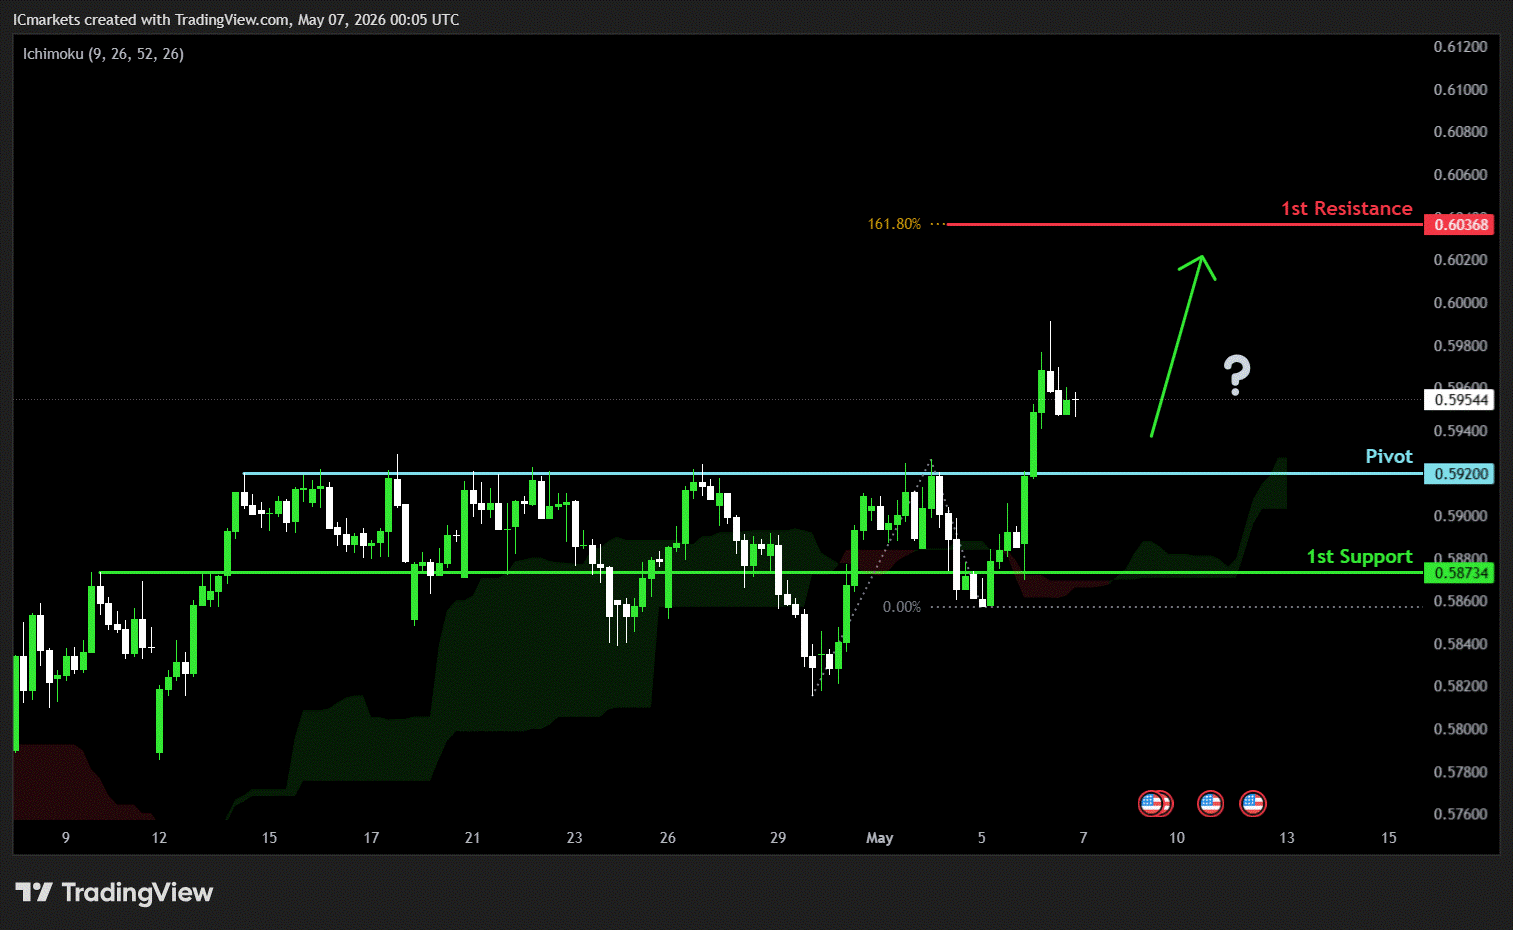Select the red 0.60368 price label
The height and width of the screenshot is (930, 1513).
pyautogui.click(x=1459, y=224)
